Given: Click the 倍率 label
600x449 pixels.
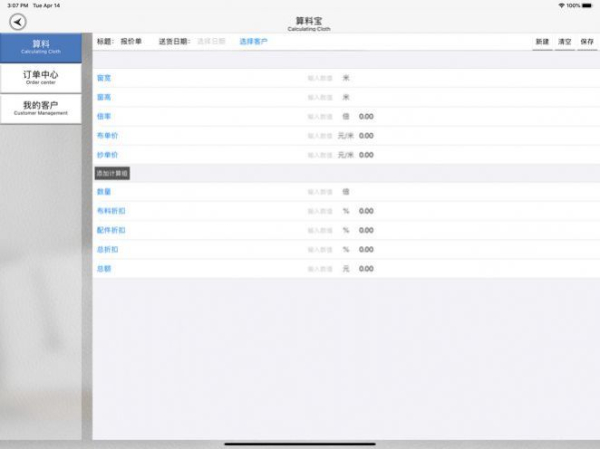Looking at the screenshot, I should point(104,116).
